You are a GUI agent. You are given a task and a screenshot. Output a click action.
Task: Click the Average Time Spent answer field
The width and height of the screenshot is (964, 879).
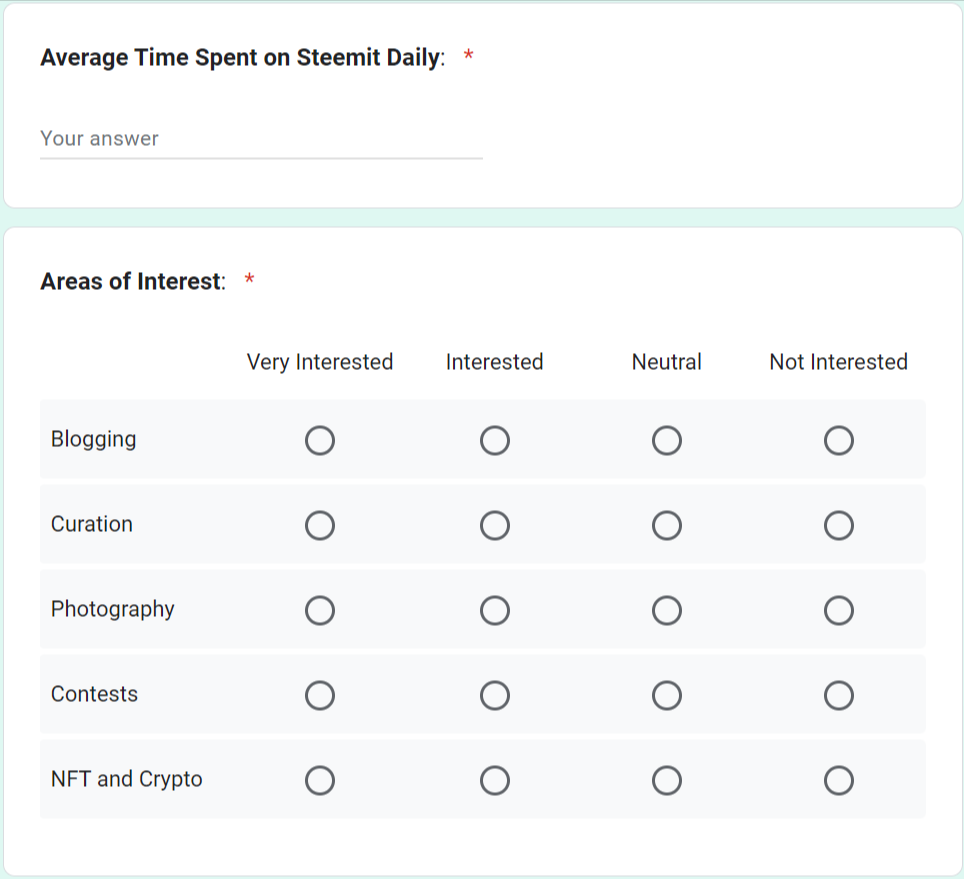260,139
